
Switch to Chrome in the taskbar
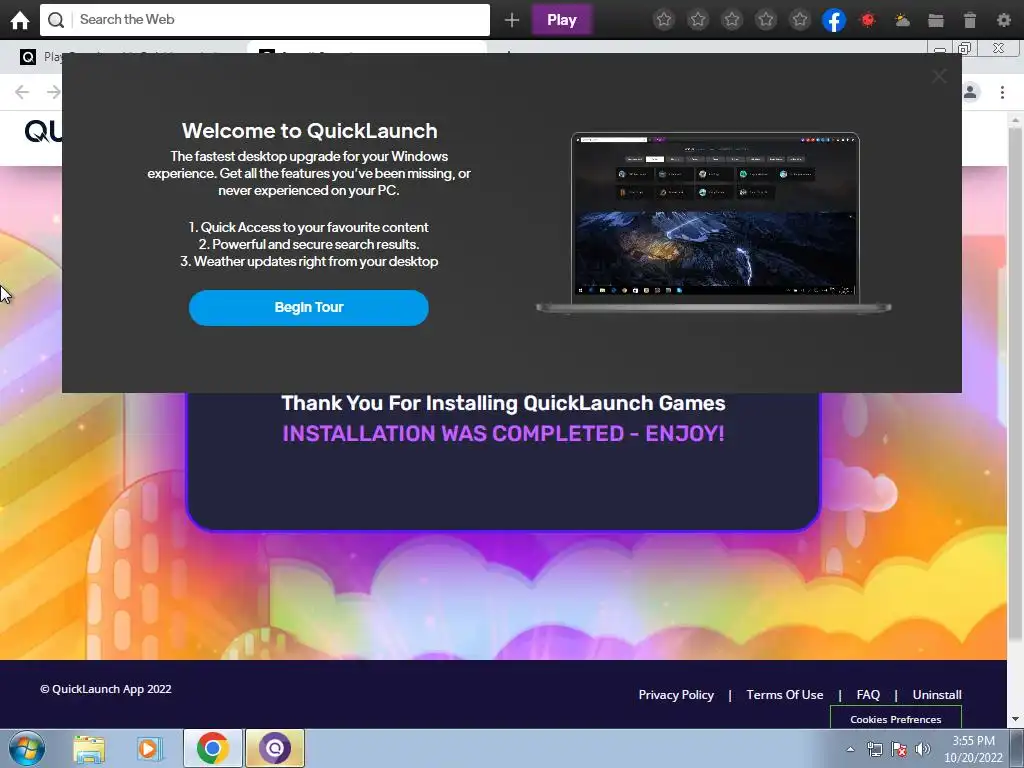(x=212, y=748)
